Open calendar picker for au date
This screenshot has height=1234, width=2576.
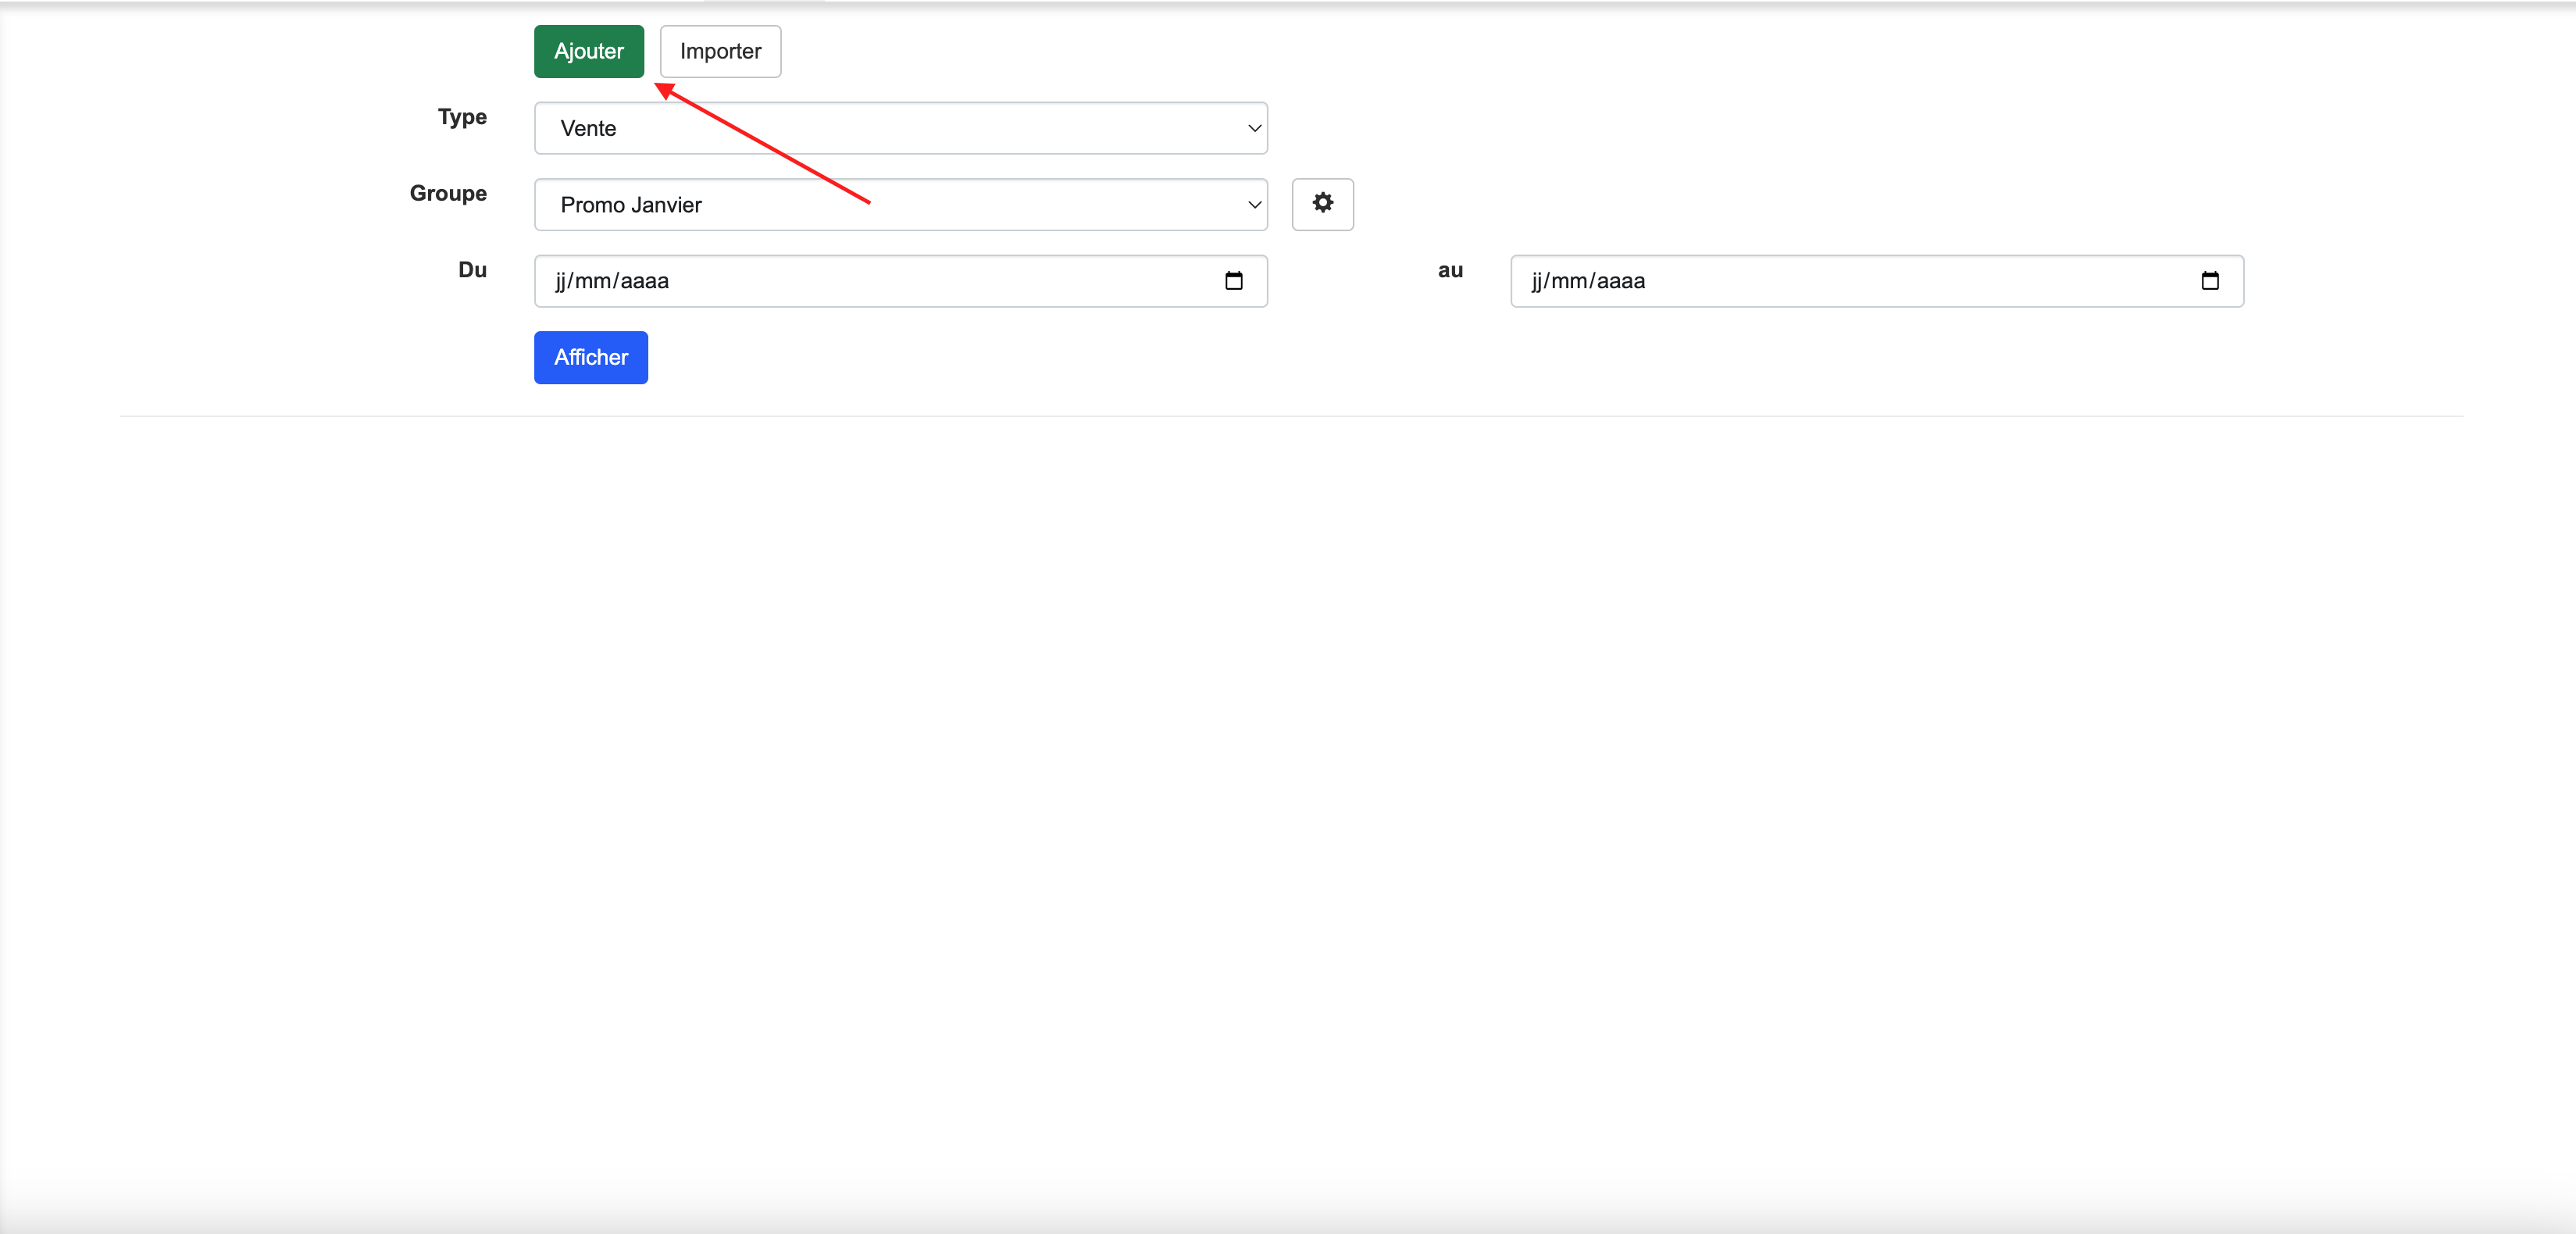point(2210,281)
